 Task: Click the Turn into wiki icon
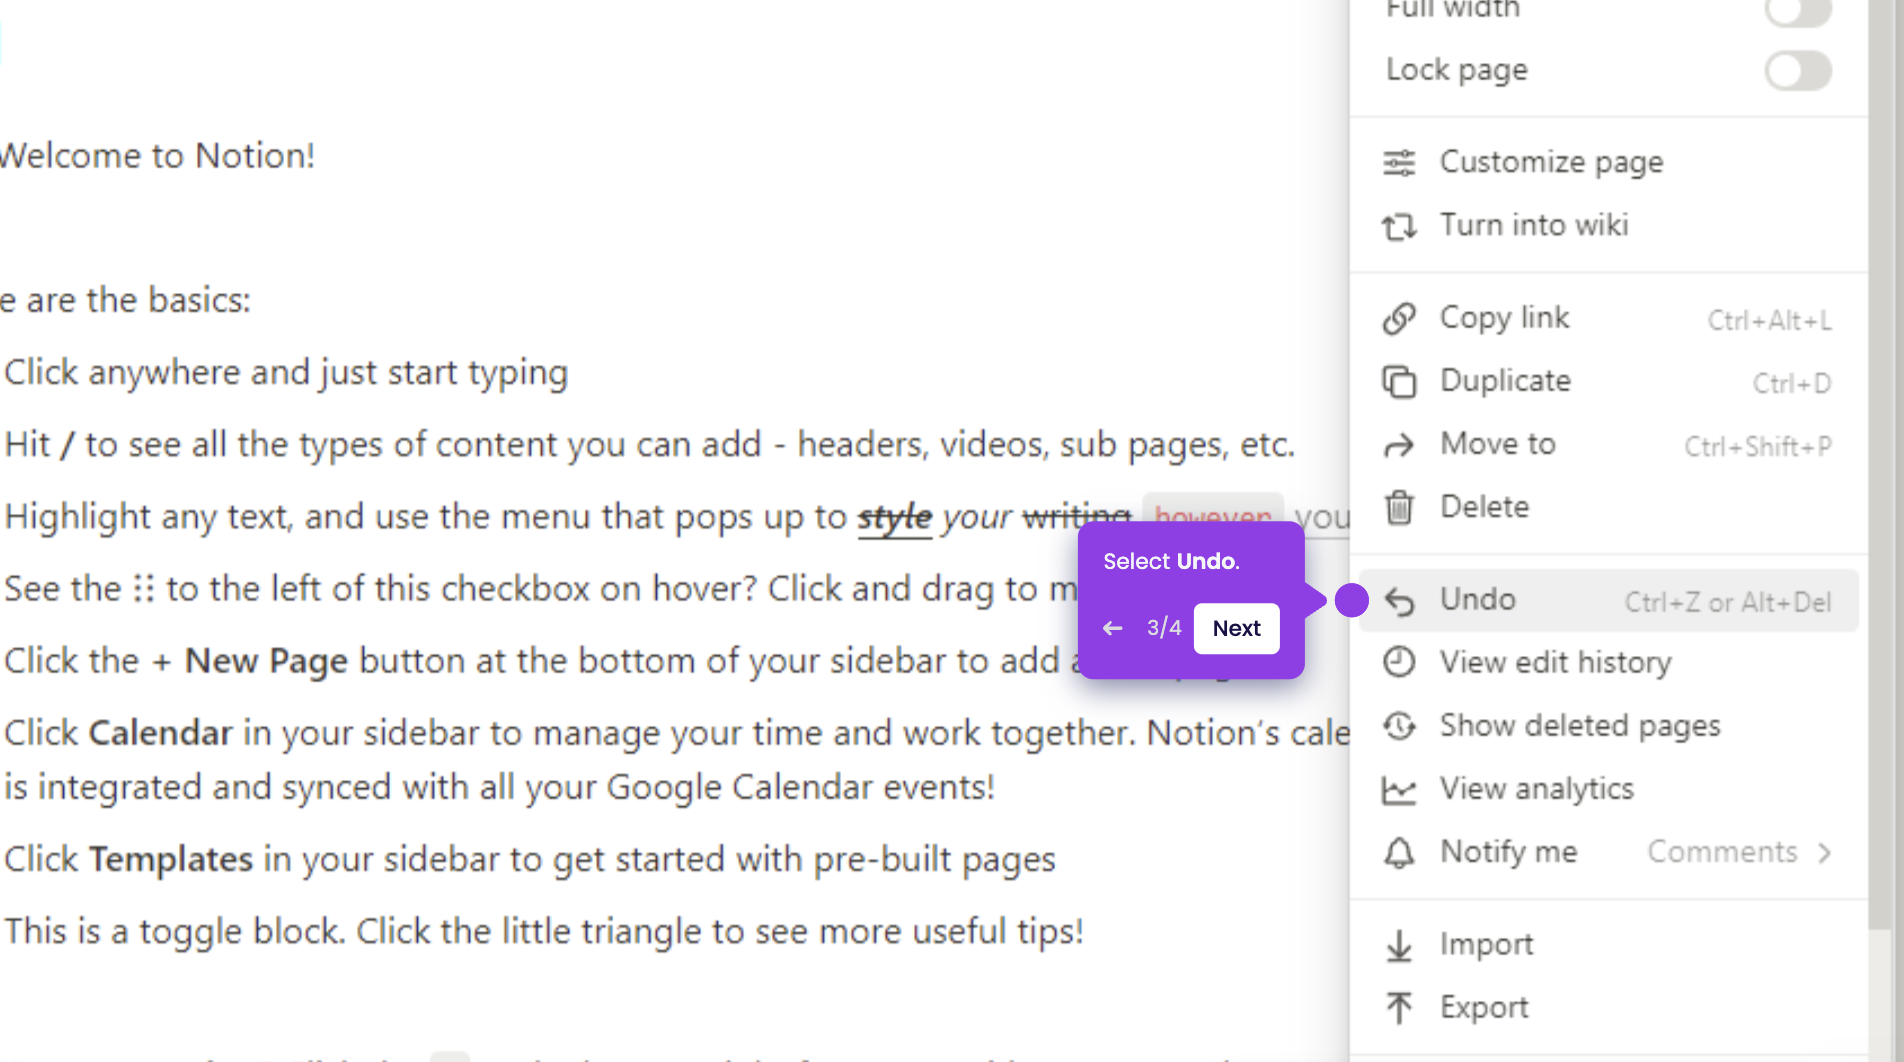(x=1400, y=226)
